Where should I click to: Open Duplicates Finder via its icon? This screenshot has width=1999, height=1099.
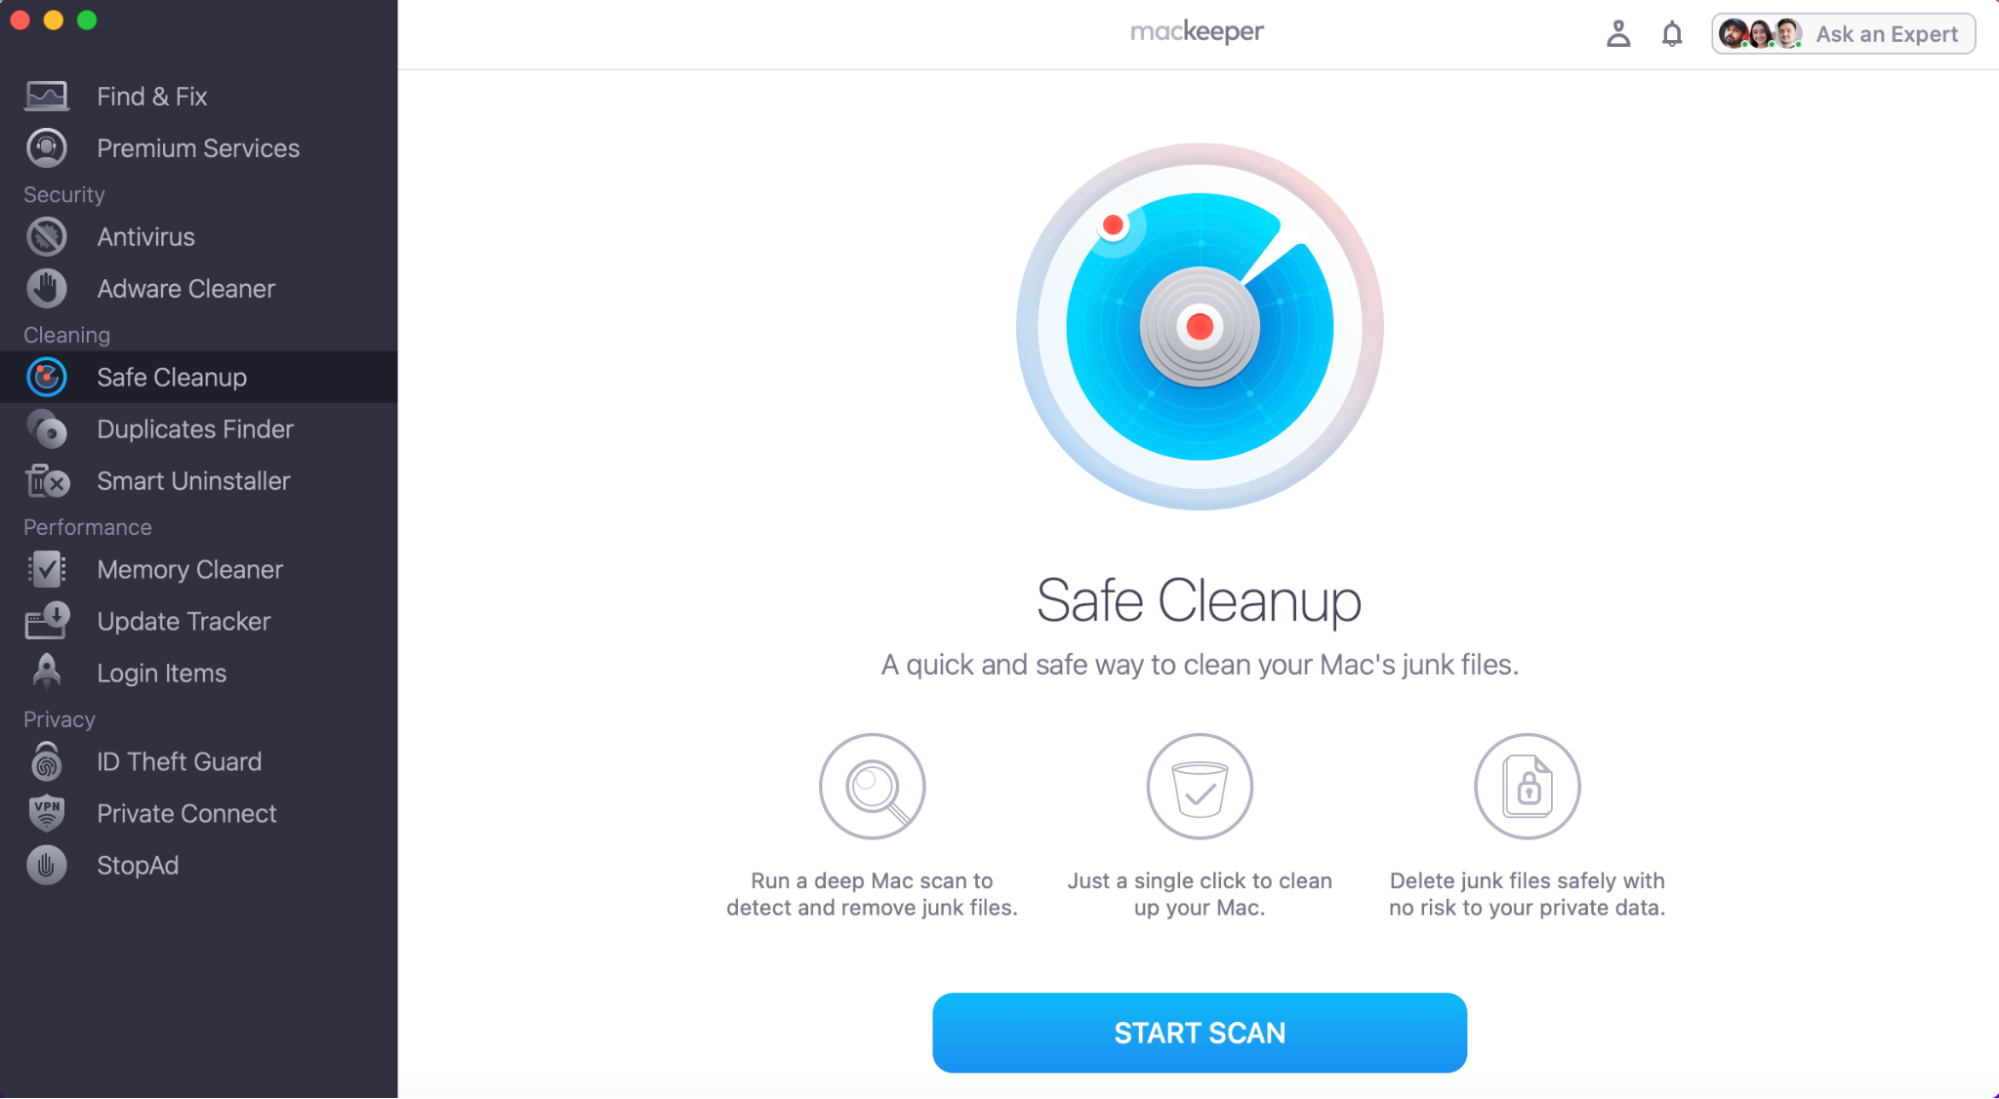click(44, 429)
